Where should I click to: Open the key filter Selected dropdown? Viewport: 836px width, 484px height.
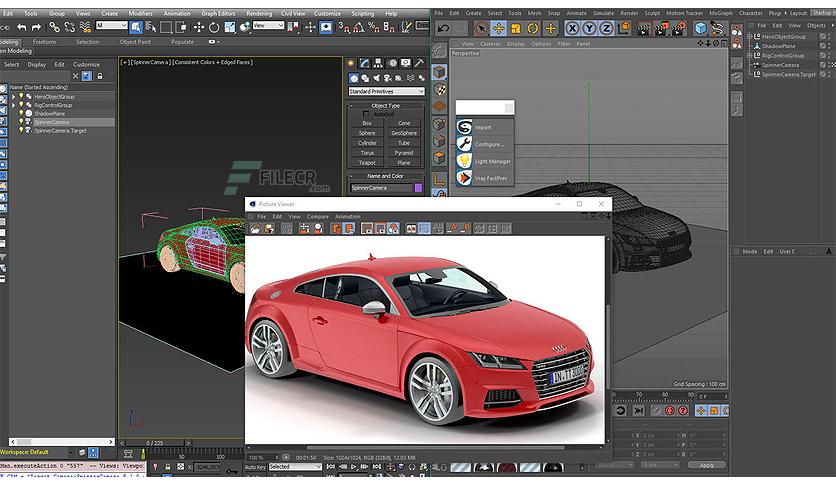[295, 467]
